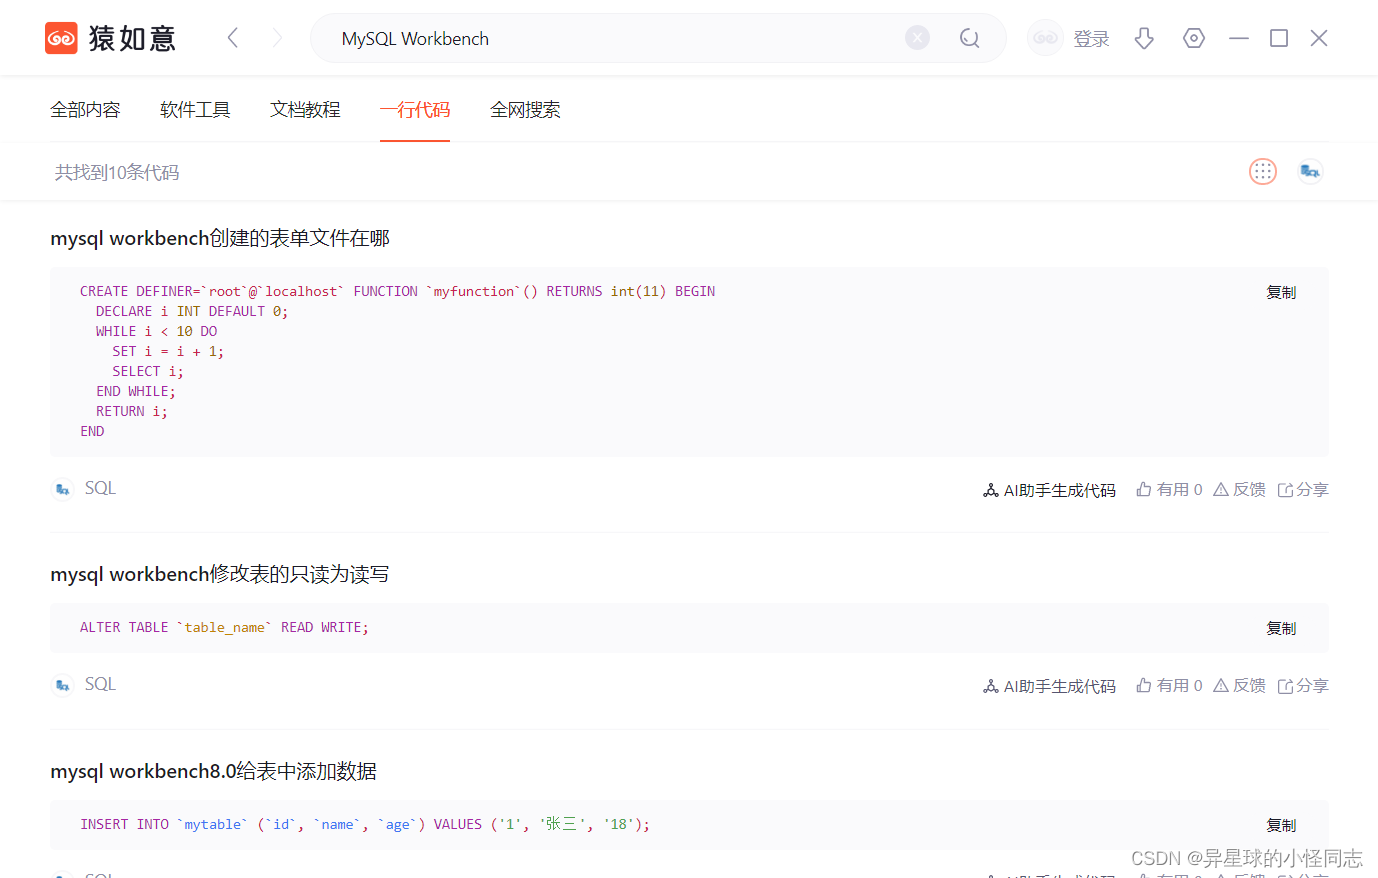Click the line SET i = i + 1;
The height and width of the screenshot is (878, 1378).
(x=168, y=352)
